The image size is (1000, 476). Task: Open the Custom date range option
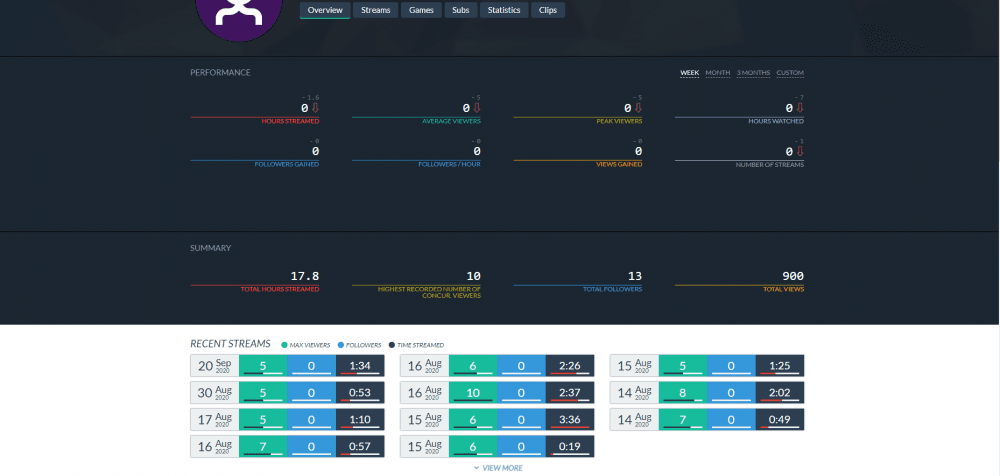(789, 73)
